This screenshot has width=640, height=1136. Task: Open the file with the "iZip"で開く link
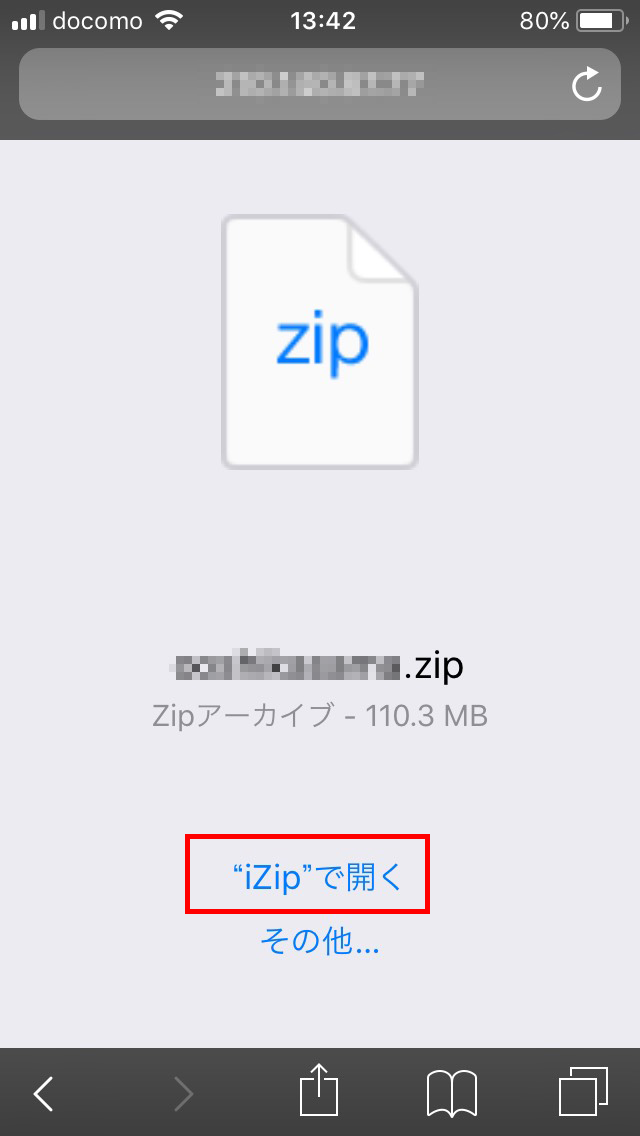coord(317,878)
